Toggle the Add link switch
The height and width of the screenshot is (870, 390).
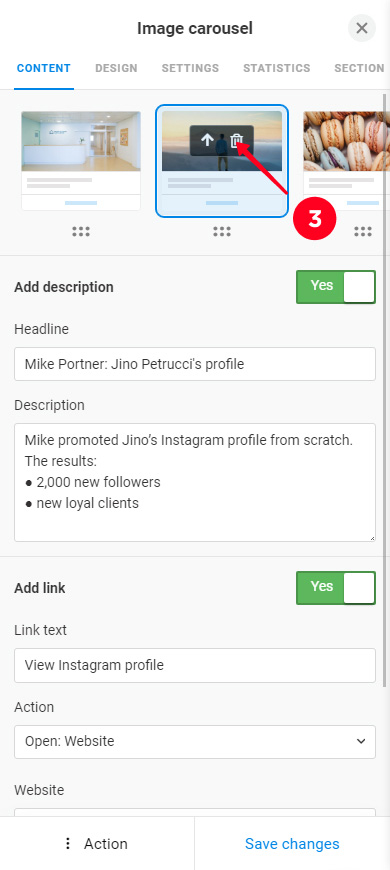coord(336,588)
